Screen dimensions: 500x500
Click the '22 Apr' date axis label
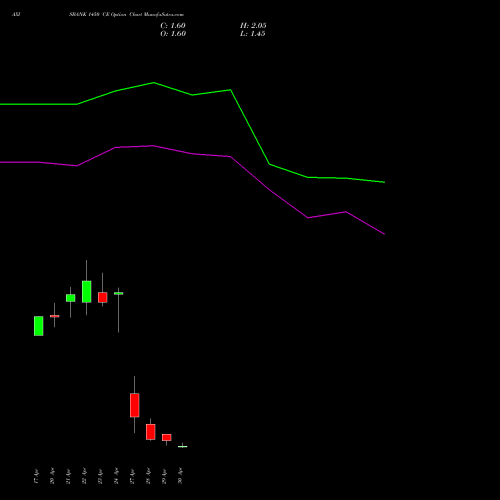coord(84,477)
